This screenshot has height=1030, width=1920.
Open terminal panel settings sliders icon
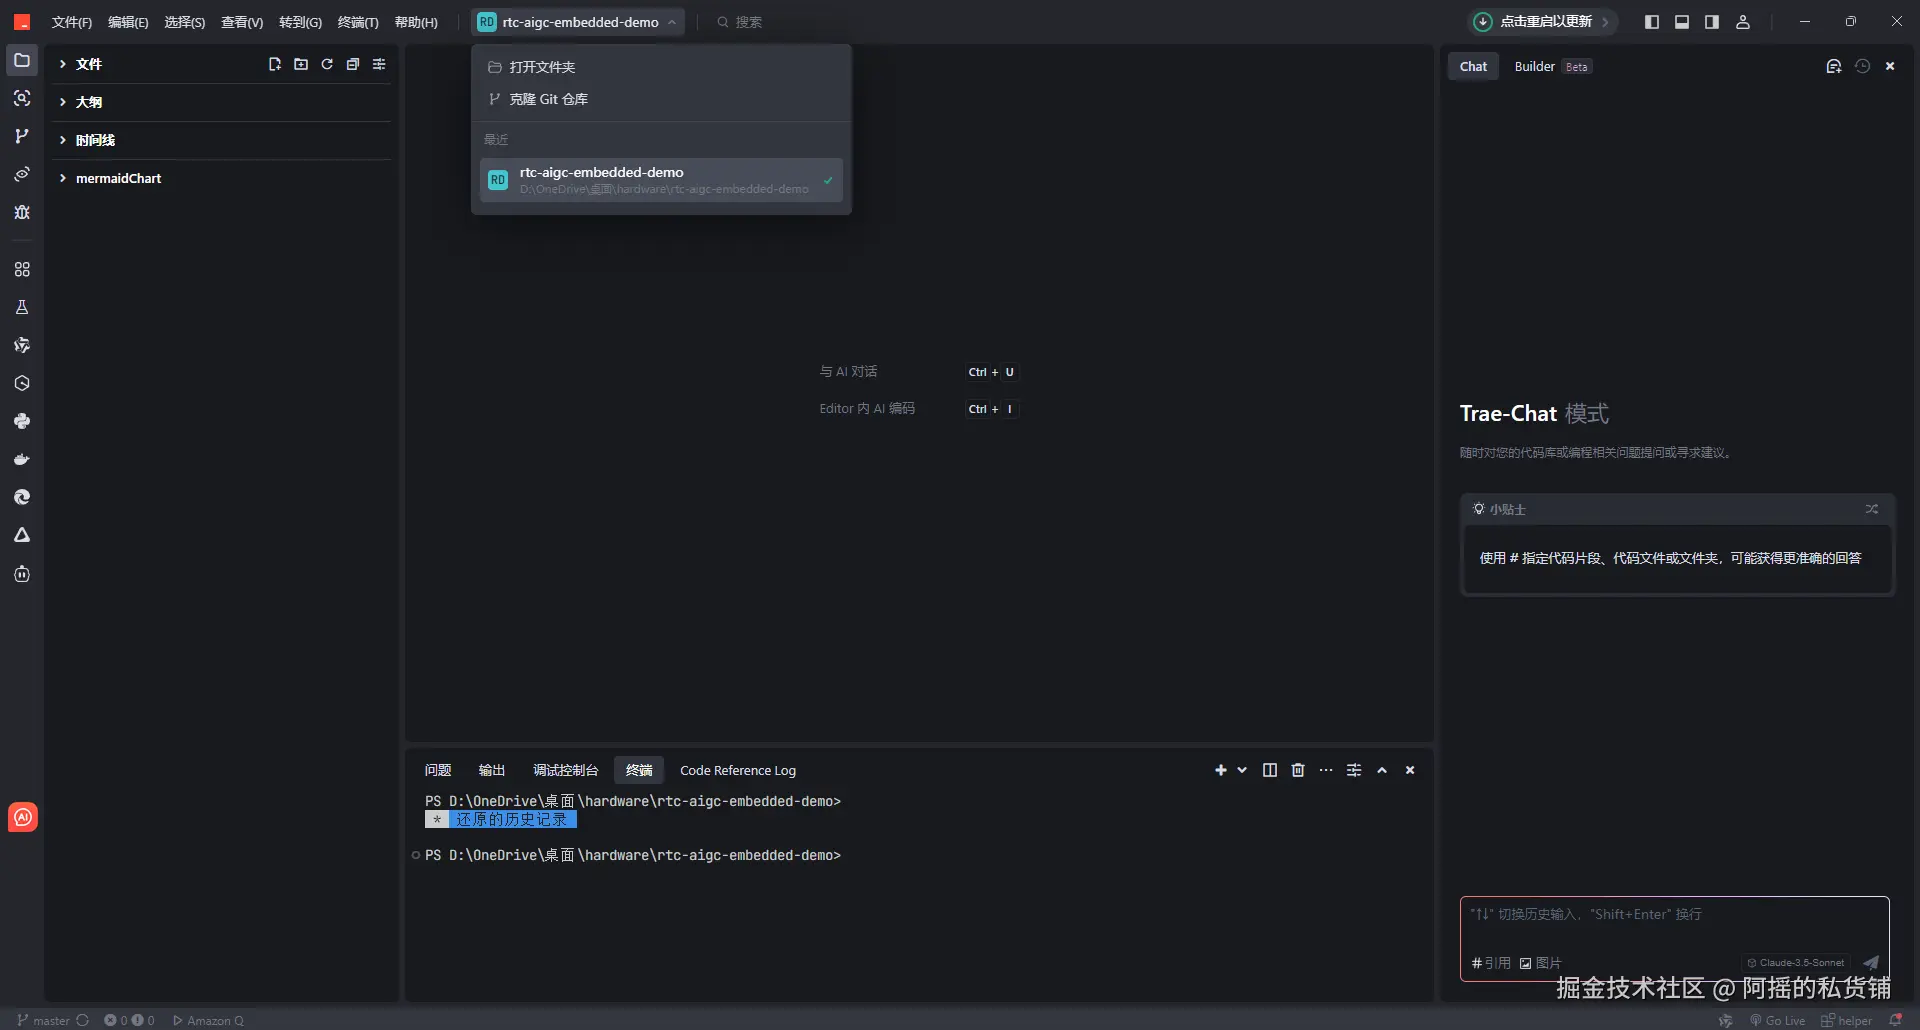(1354, 770)
